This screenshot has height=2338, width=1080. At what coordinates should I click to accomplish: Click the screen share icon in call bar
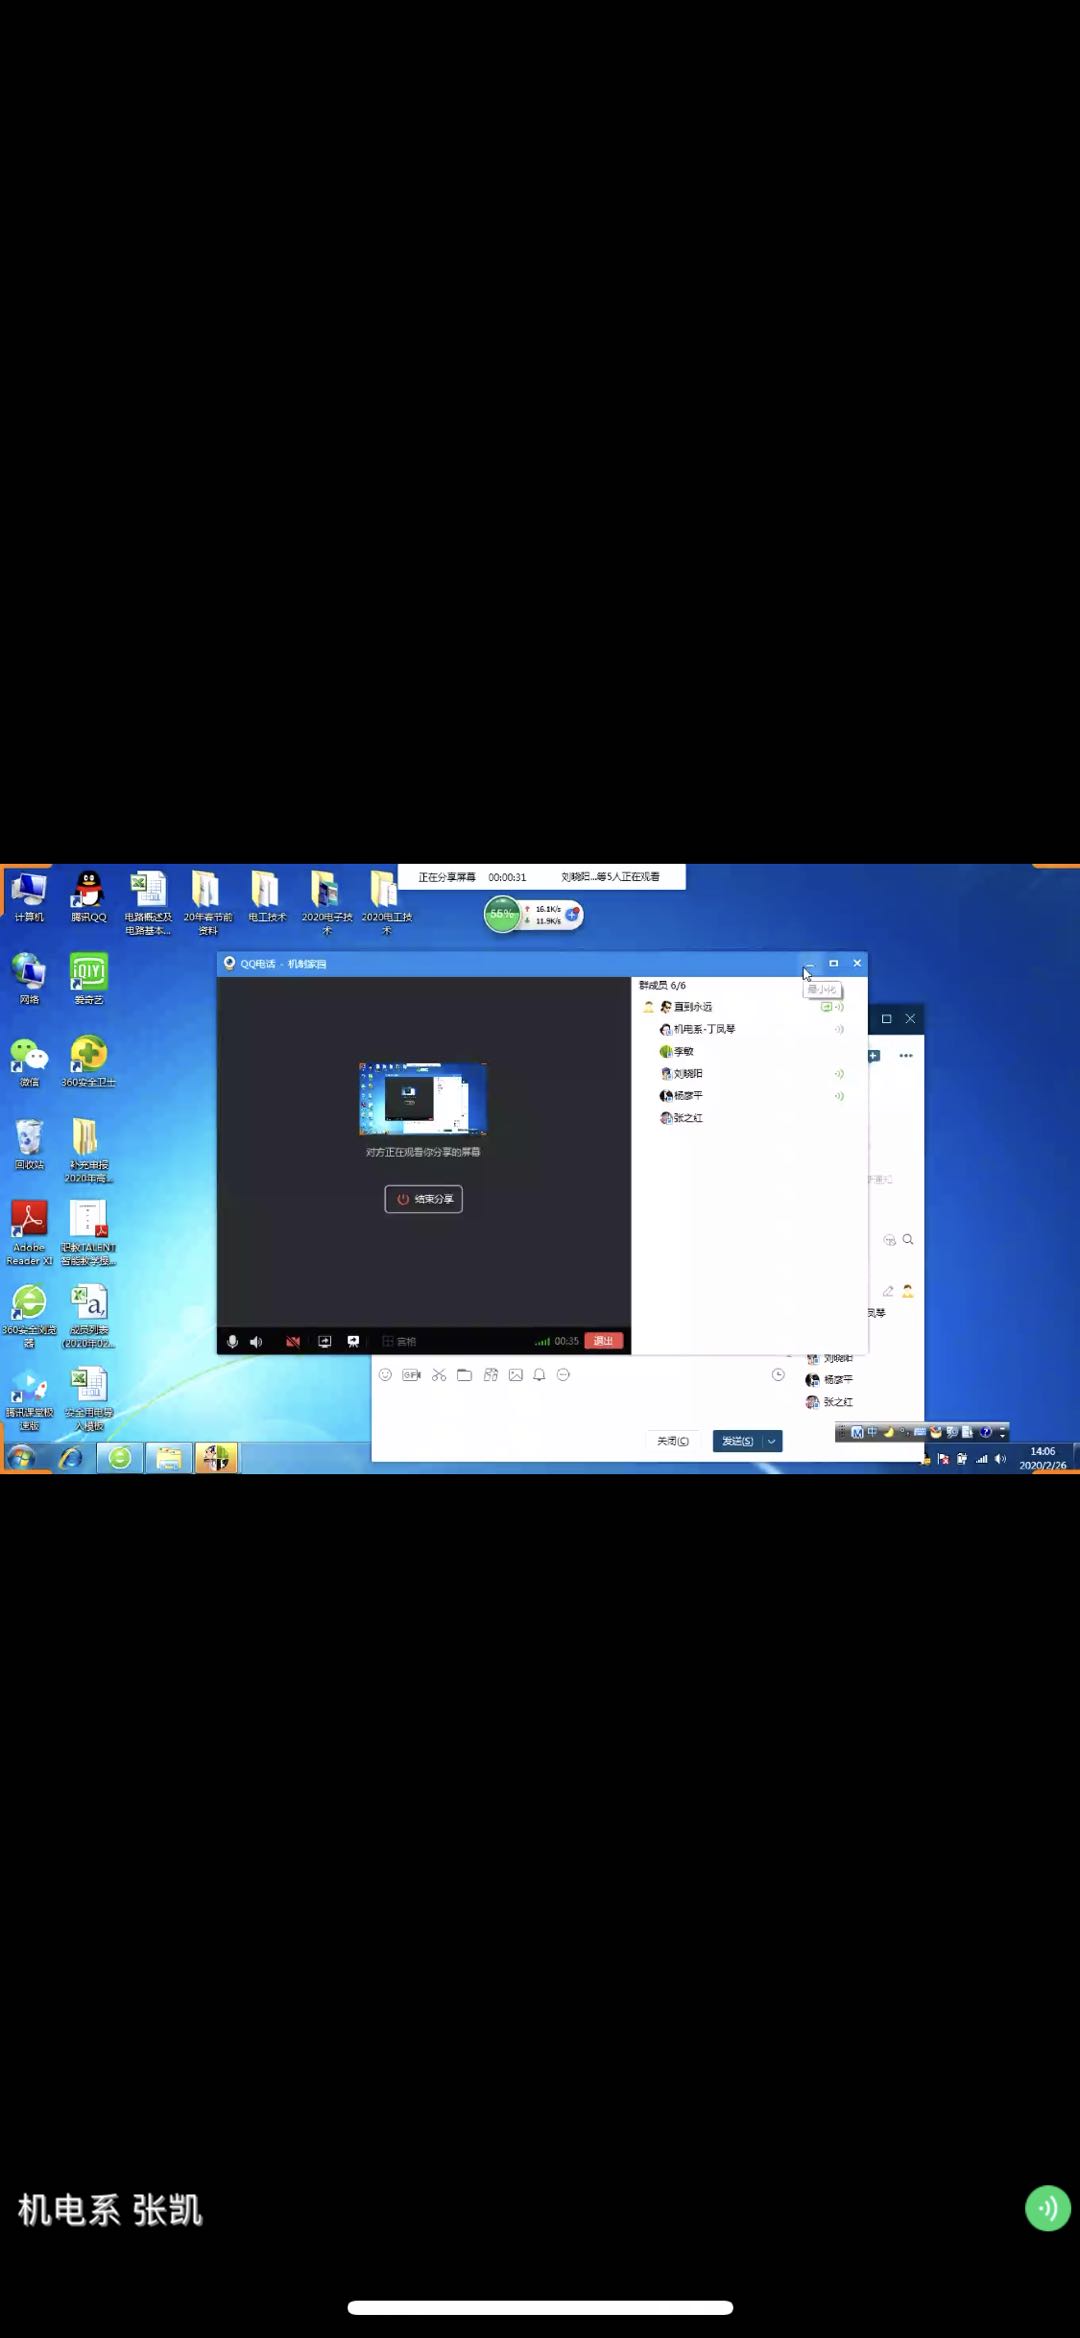(325, 1341)
